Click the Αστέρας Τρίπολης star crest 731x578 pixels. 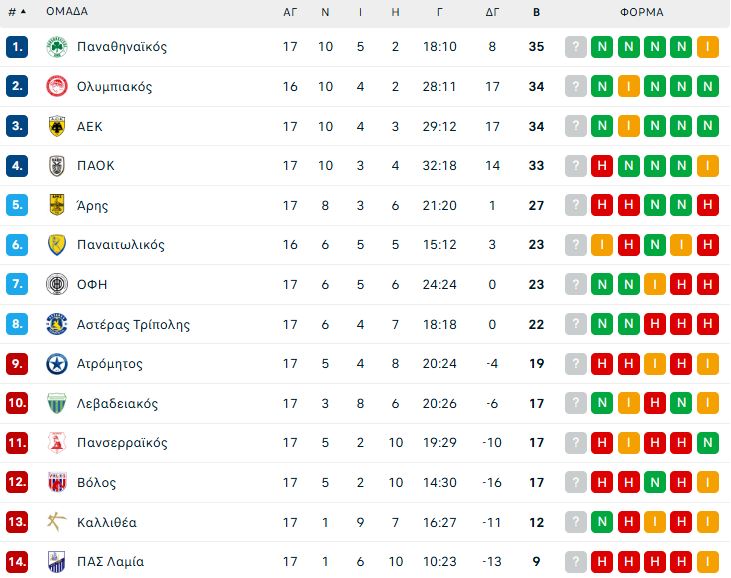[x=57, y=324]
